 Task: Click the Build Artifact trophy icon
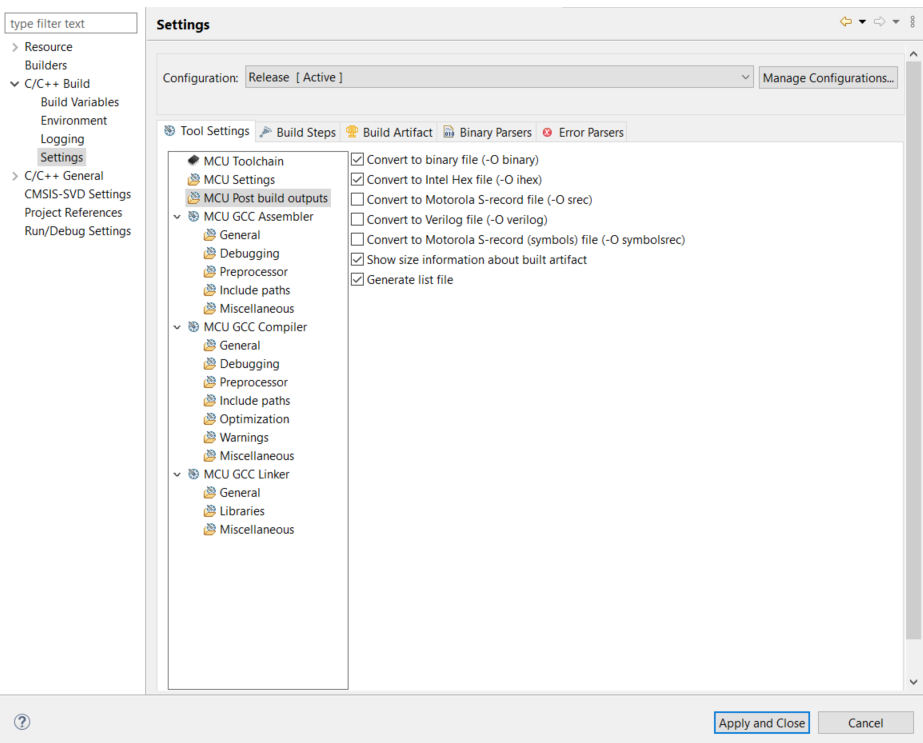(352, 132)
